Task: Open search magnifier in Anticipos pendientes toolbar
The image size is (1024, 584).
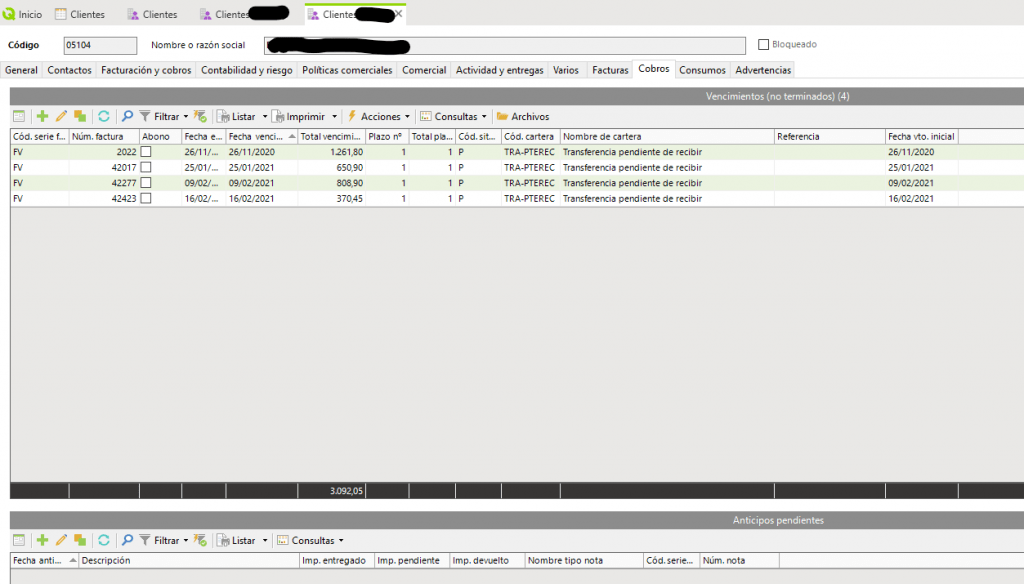Action: point(127,540)
